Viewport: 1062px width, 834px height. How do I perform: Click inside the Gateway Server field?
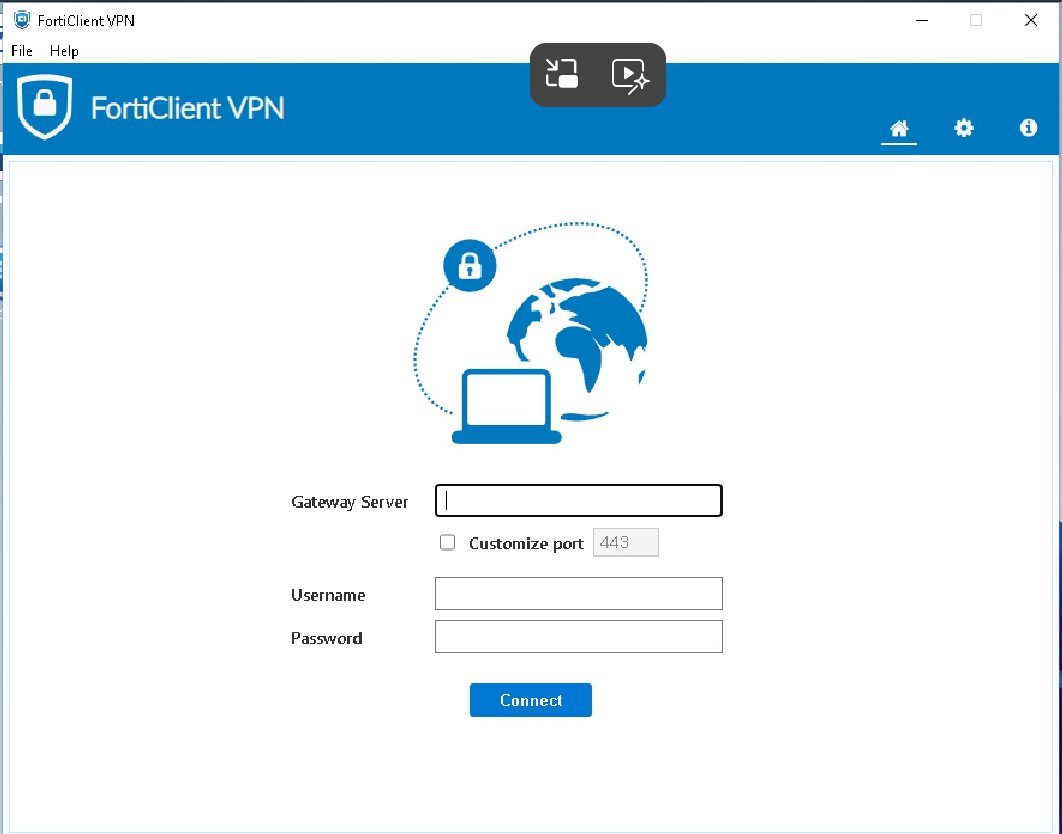point(578,500)
